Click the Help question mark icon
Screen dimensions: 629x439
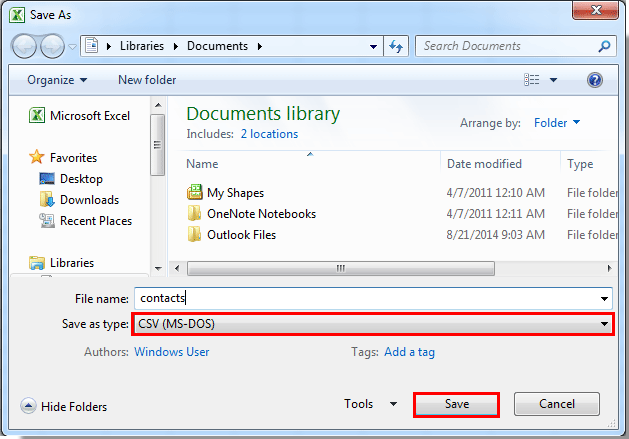click(x=594, y=80)
